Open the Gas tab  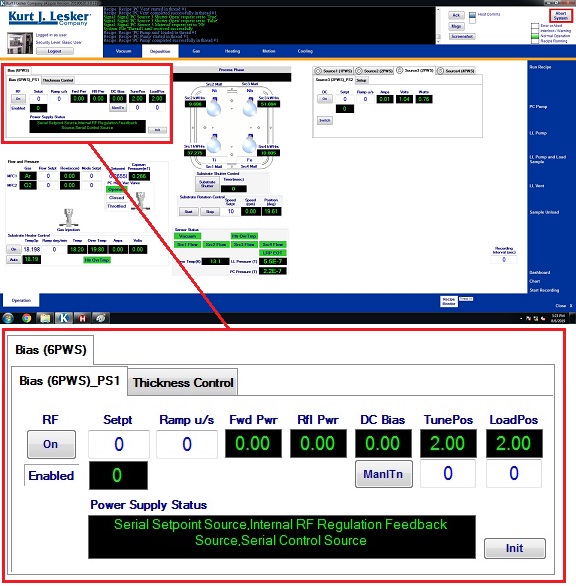pyautogui.click(x=196, y=51)
